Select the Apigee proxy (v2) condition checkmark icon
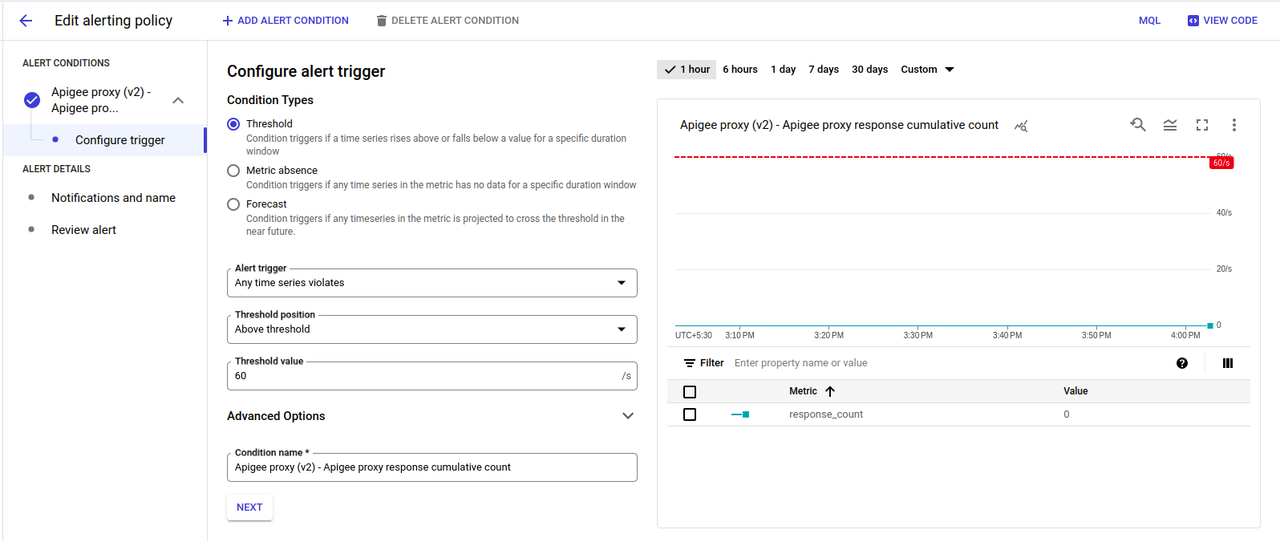 tap(32, 100)
